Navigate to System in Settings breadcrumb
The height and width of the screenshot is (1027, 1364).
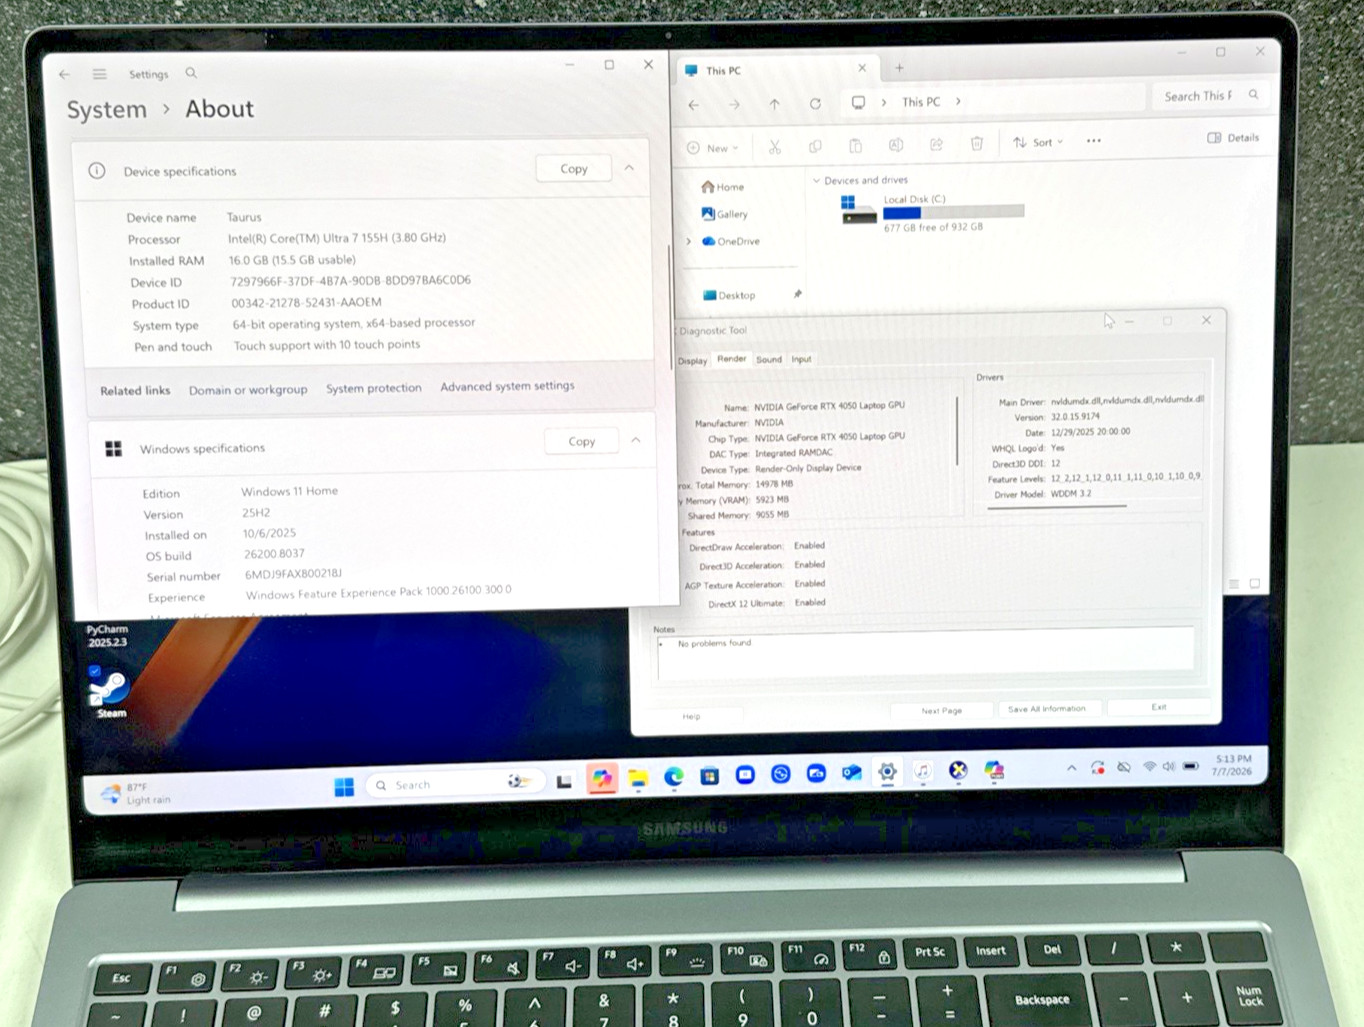coord(107,110)
